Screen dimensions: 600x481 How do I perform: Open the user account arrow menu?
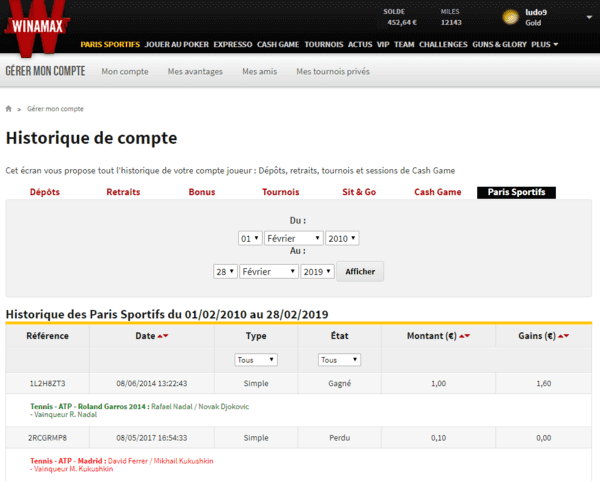589,17
